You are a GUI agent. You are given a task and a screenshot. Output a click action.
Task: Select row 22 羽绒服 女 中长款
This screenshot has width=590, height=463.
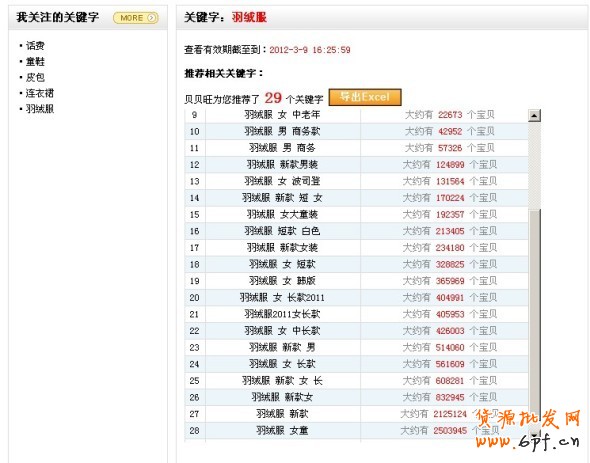click(x=356, y=330)
